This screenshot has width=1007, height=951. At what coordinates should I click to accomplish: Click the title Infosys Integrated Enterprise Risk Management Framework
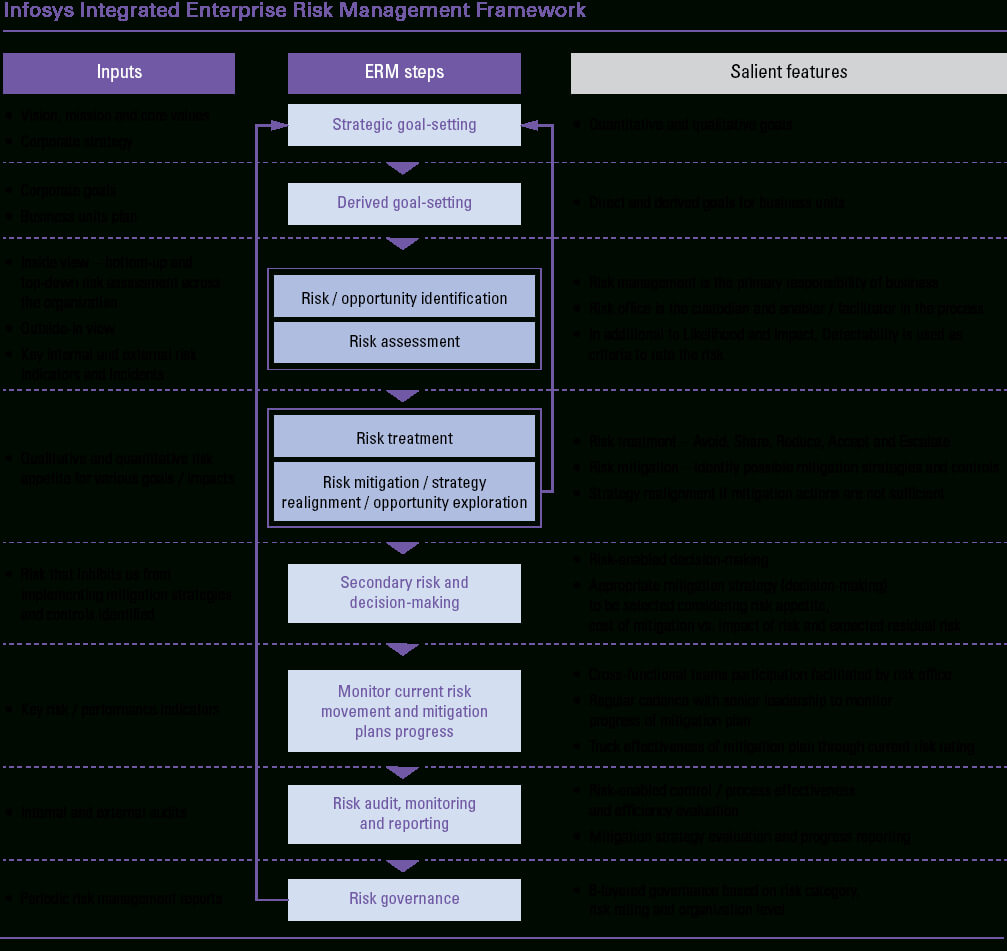click(x=295, y=10)
